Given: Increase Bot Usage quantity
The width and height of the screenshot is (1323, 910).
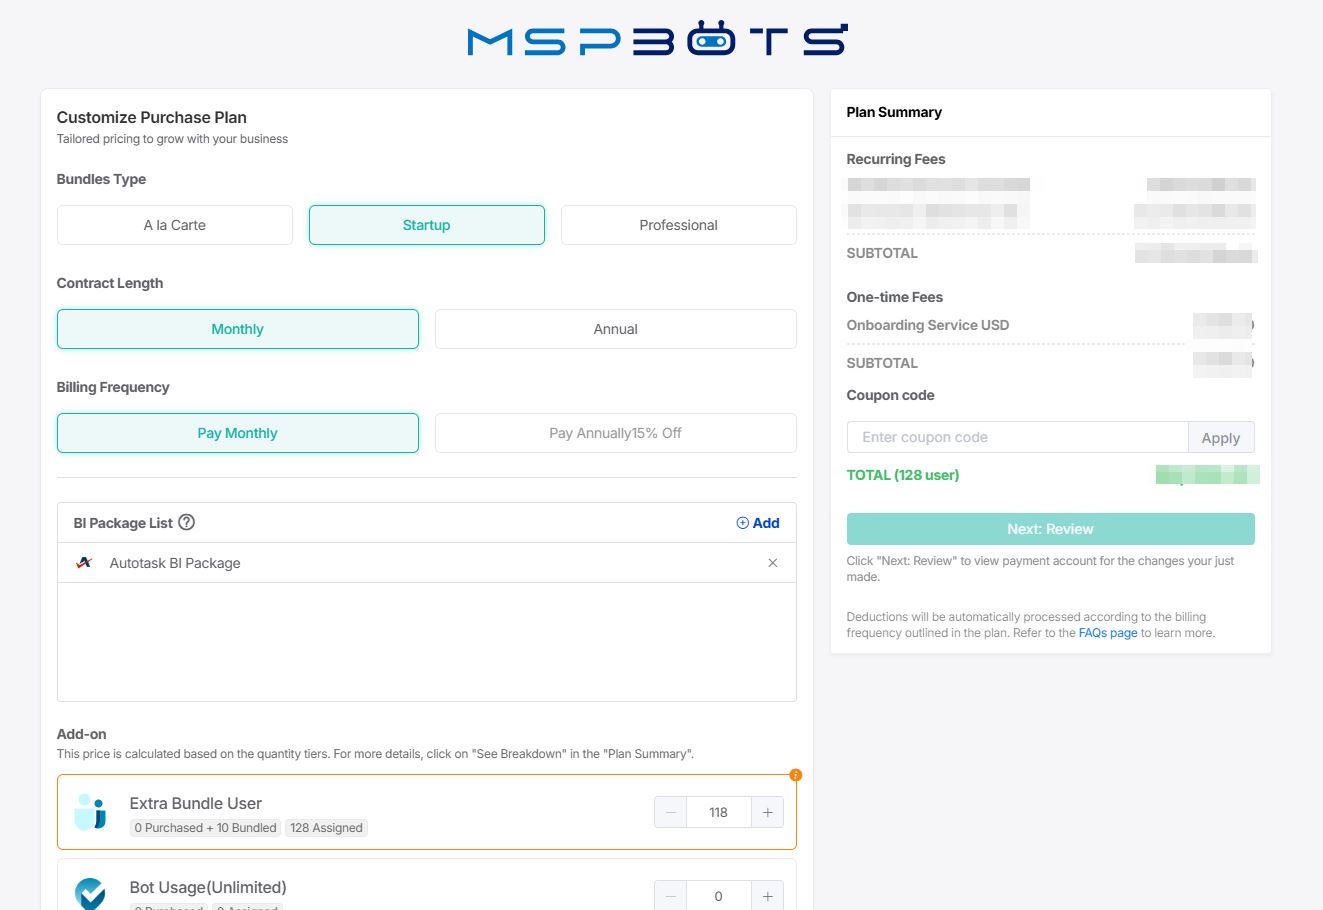Looking at the screenshot, I should tap(767, 896).
